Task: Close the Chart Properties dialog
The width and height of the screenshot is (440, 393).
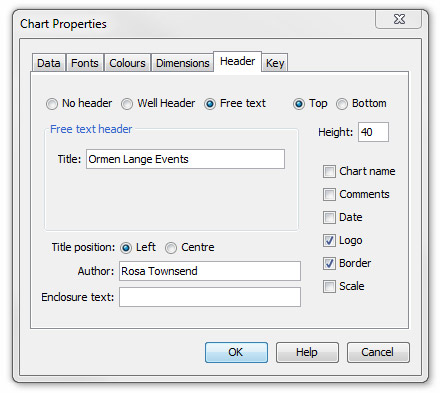Action: tap(399, 19)
